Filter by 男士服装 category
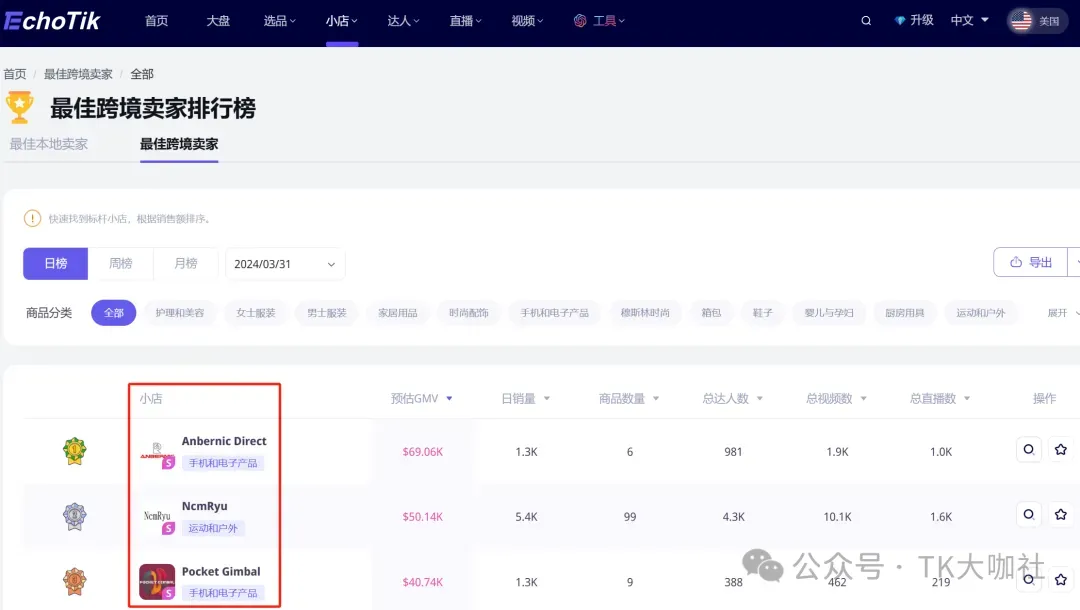 tap(326, 313)
